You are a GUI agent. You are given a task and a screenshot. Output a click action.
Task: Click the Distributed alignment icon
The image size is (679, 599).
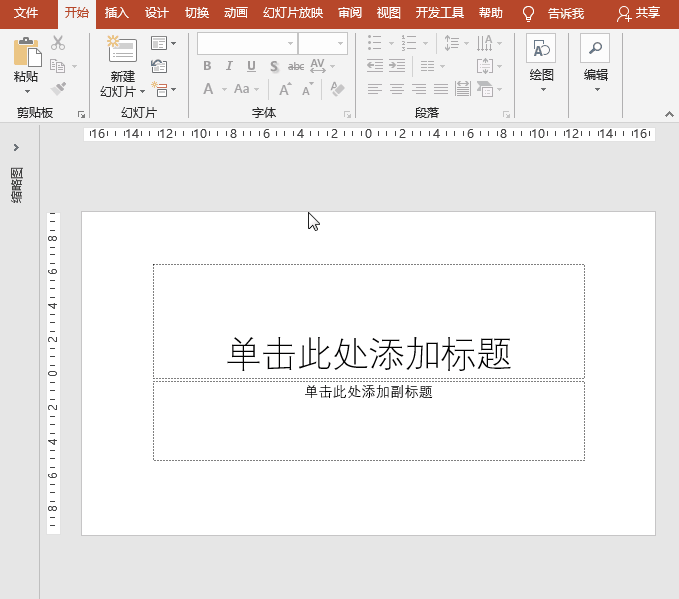463,89
